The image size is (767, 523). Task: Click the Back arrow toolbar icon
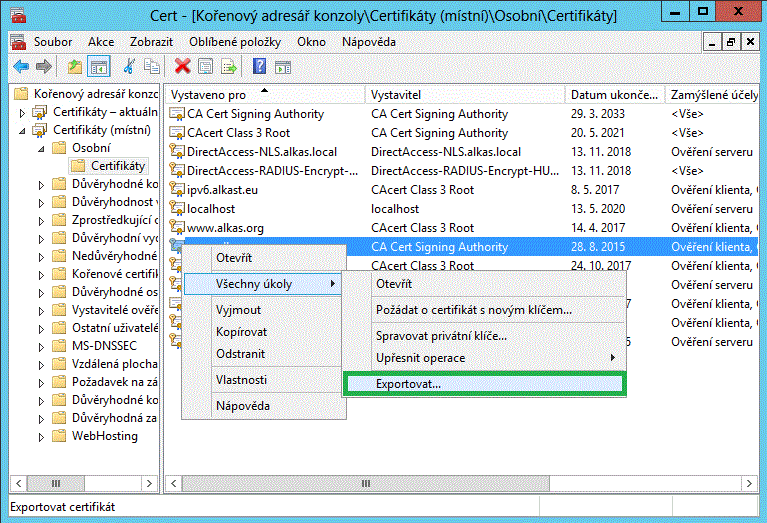click(x=20, y=67)
